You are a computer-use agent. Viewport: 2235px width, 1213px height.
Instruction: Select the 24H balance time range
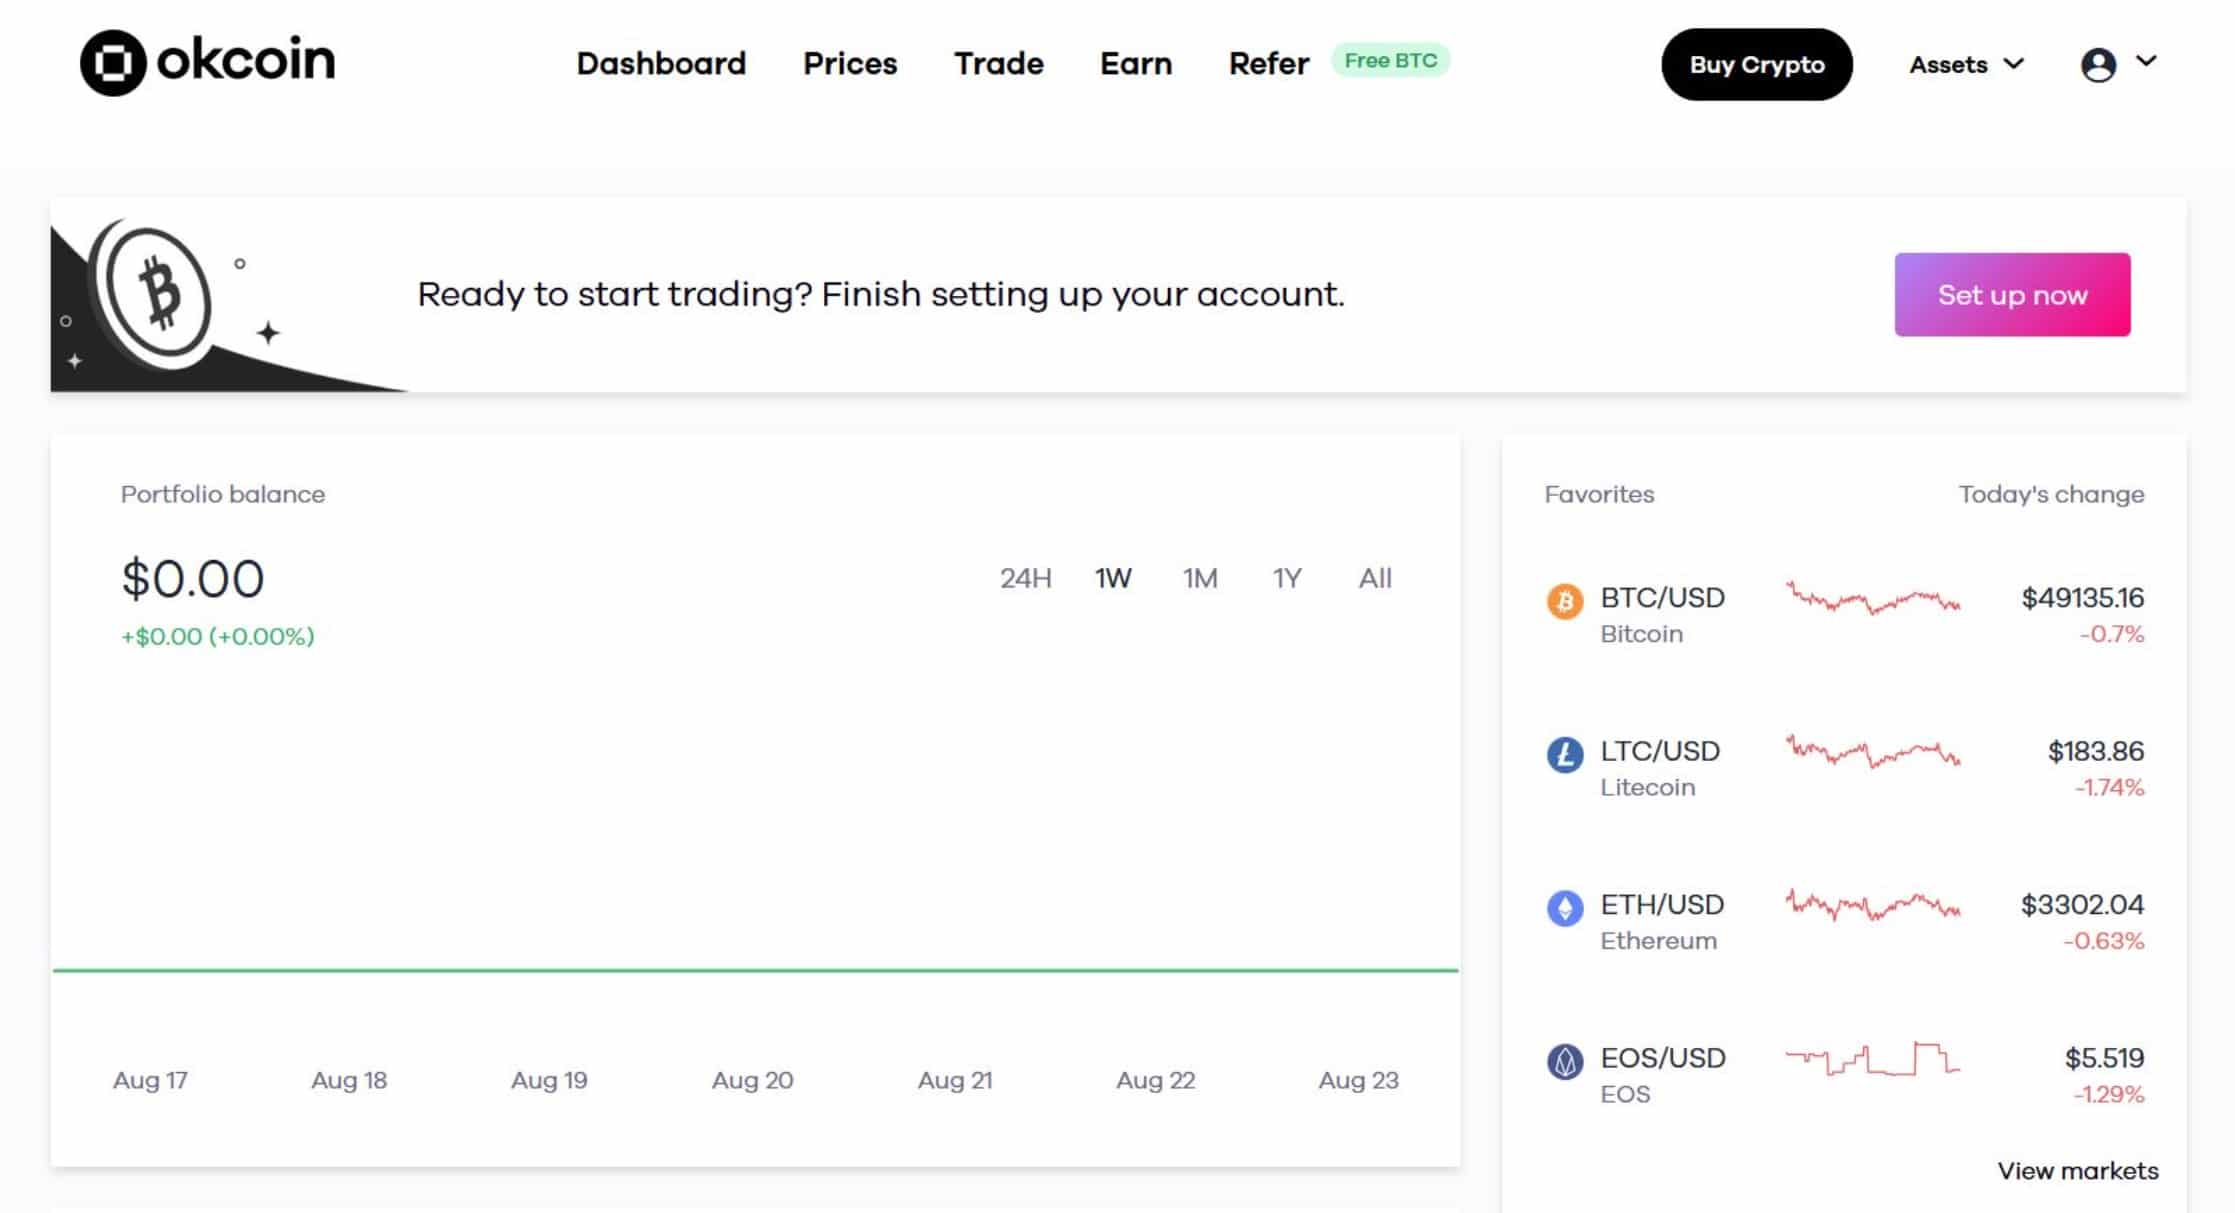coord(1026,579)
